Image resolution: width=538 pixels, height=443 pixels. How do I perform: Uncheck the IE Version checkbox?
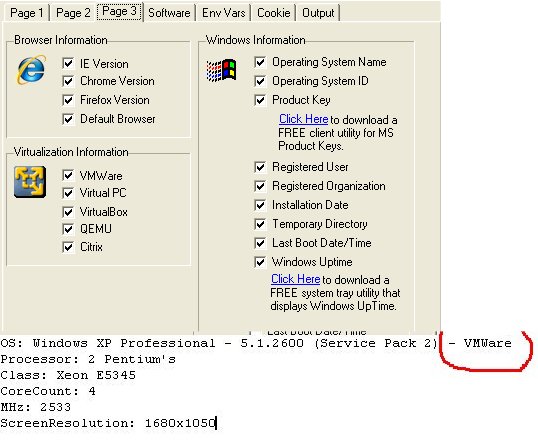pos(68,63)
